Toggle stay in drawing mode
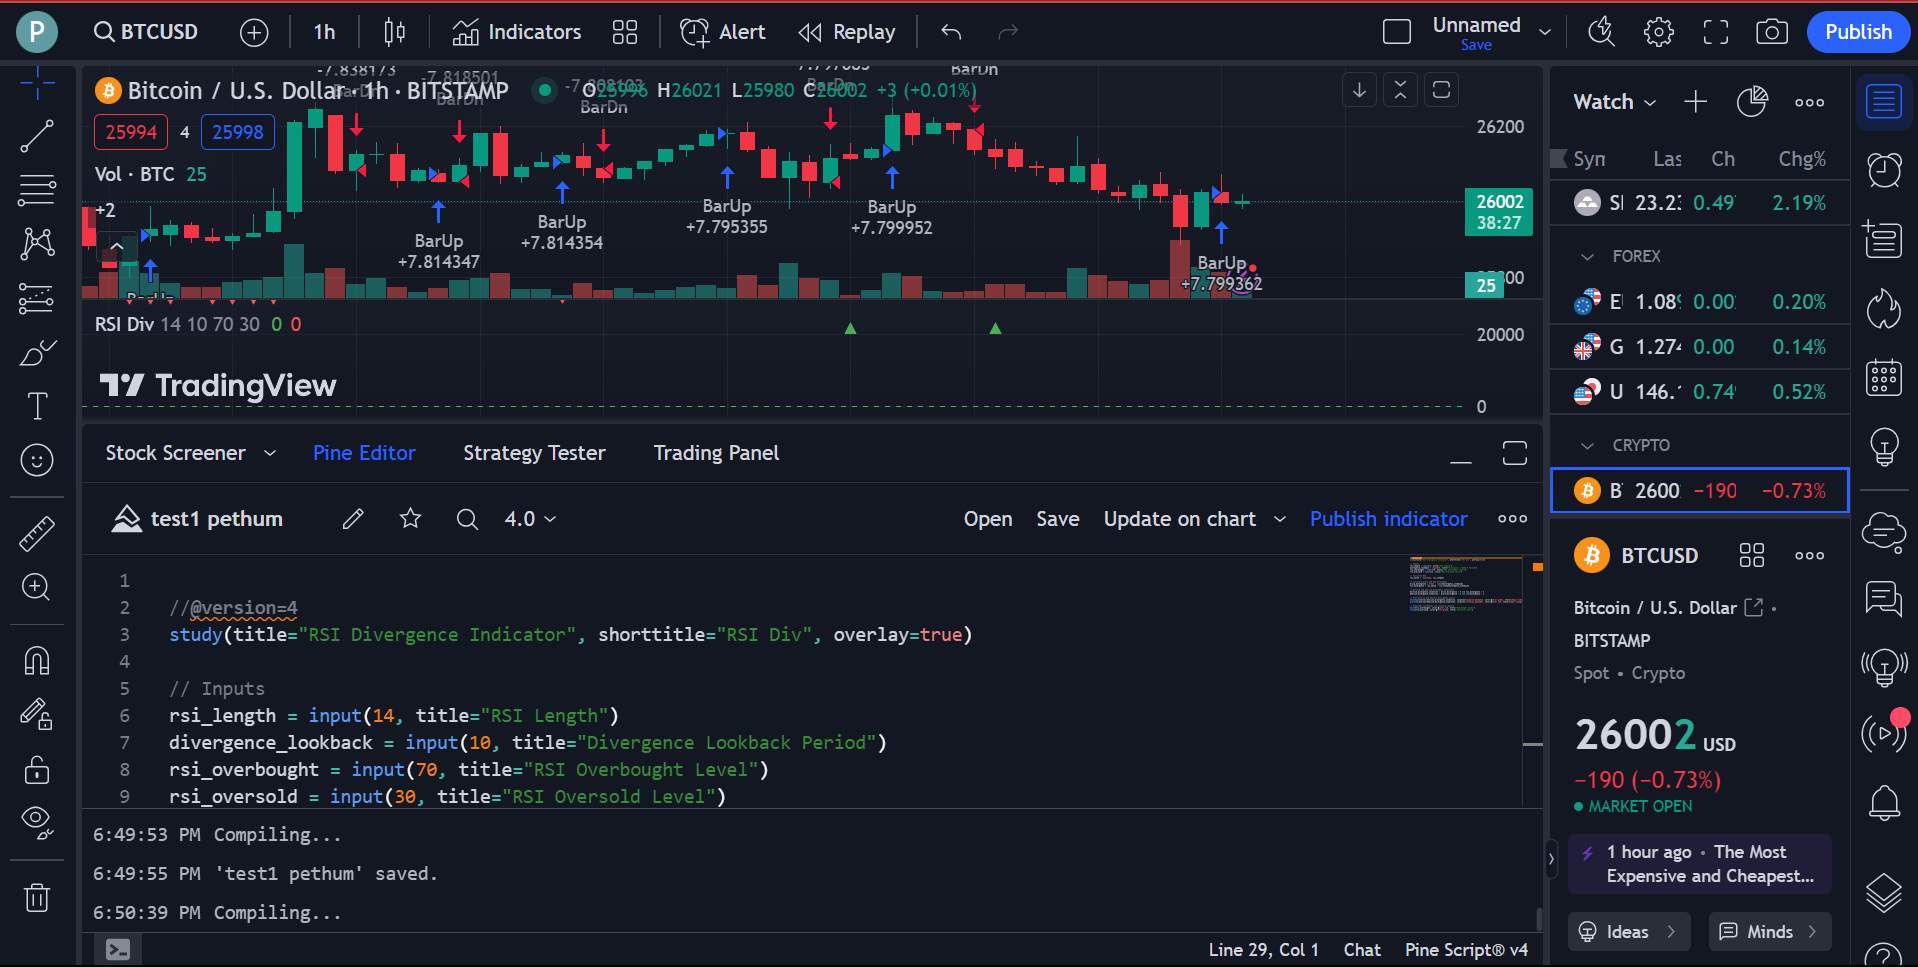The width and height of the screenshot is (1918, 967). tap(37, 714)
